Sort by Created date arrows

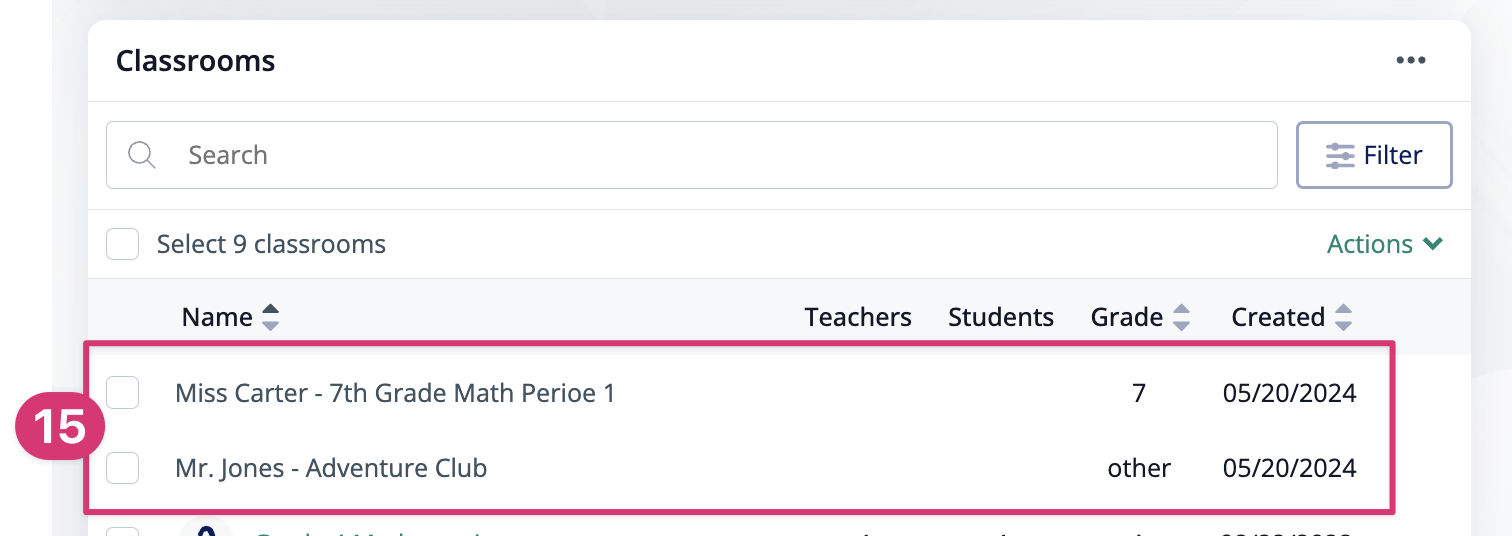(1343, 318)
